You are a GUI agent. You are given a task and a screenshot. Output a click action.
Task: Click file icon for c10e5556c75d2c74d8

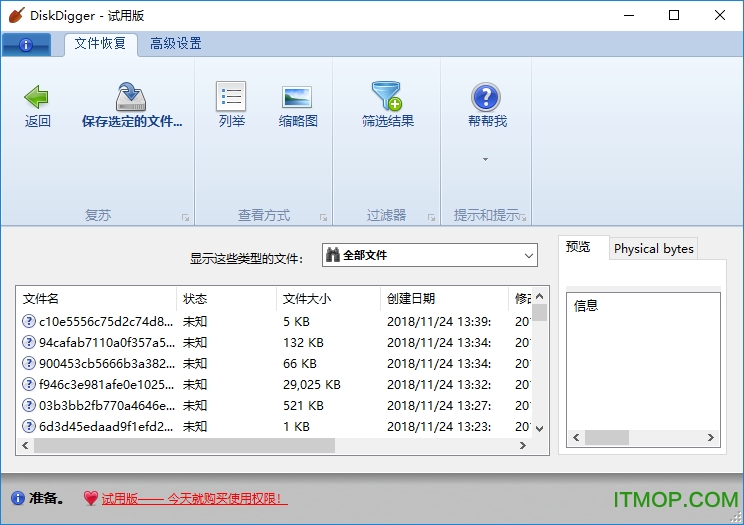[x=29, y=321]
